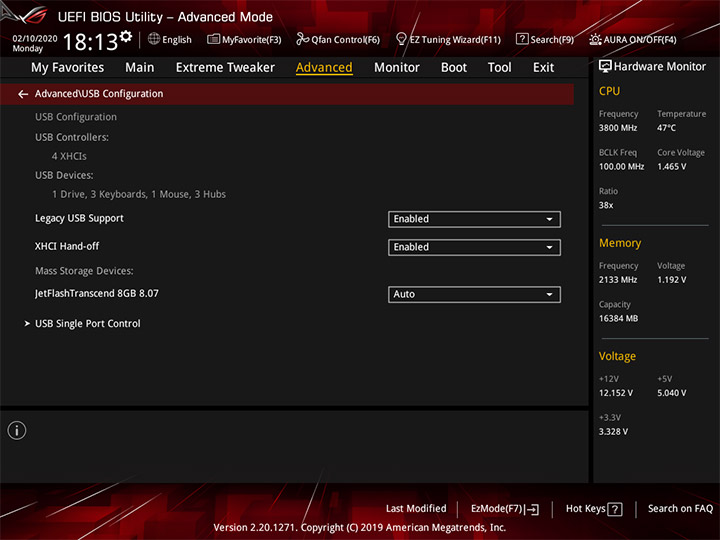The image size is (720, 540).
Task: Click dropdown arrow of Legacy USB Support
Action: [x=549, y=219]
